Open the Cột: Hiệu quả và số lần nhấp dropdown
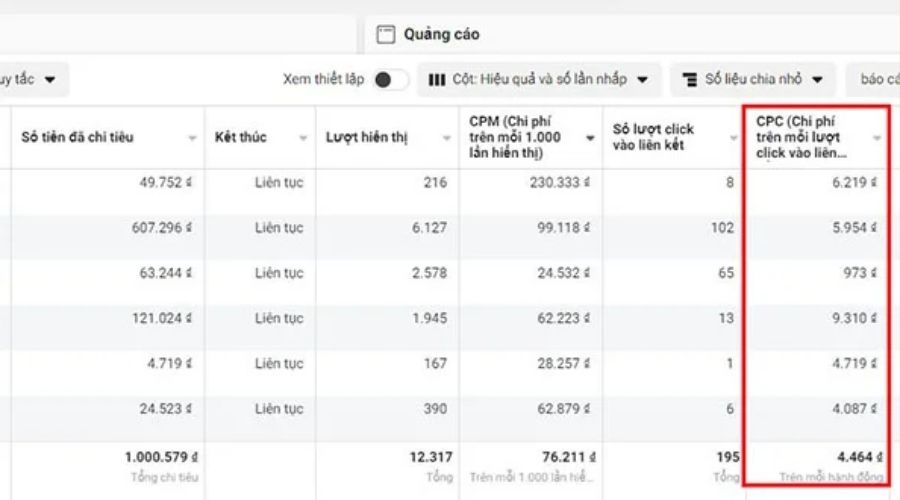This screenshot has width=900, height=500. (538, 80)
